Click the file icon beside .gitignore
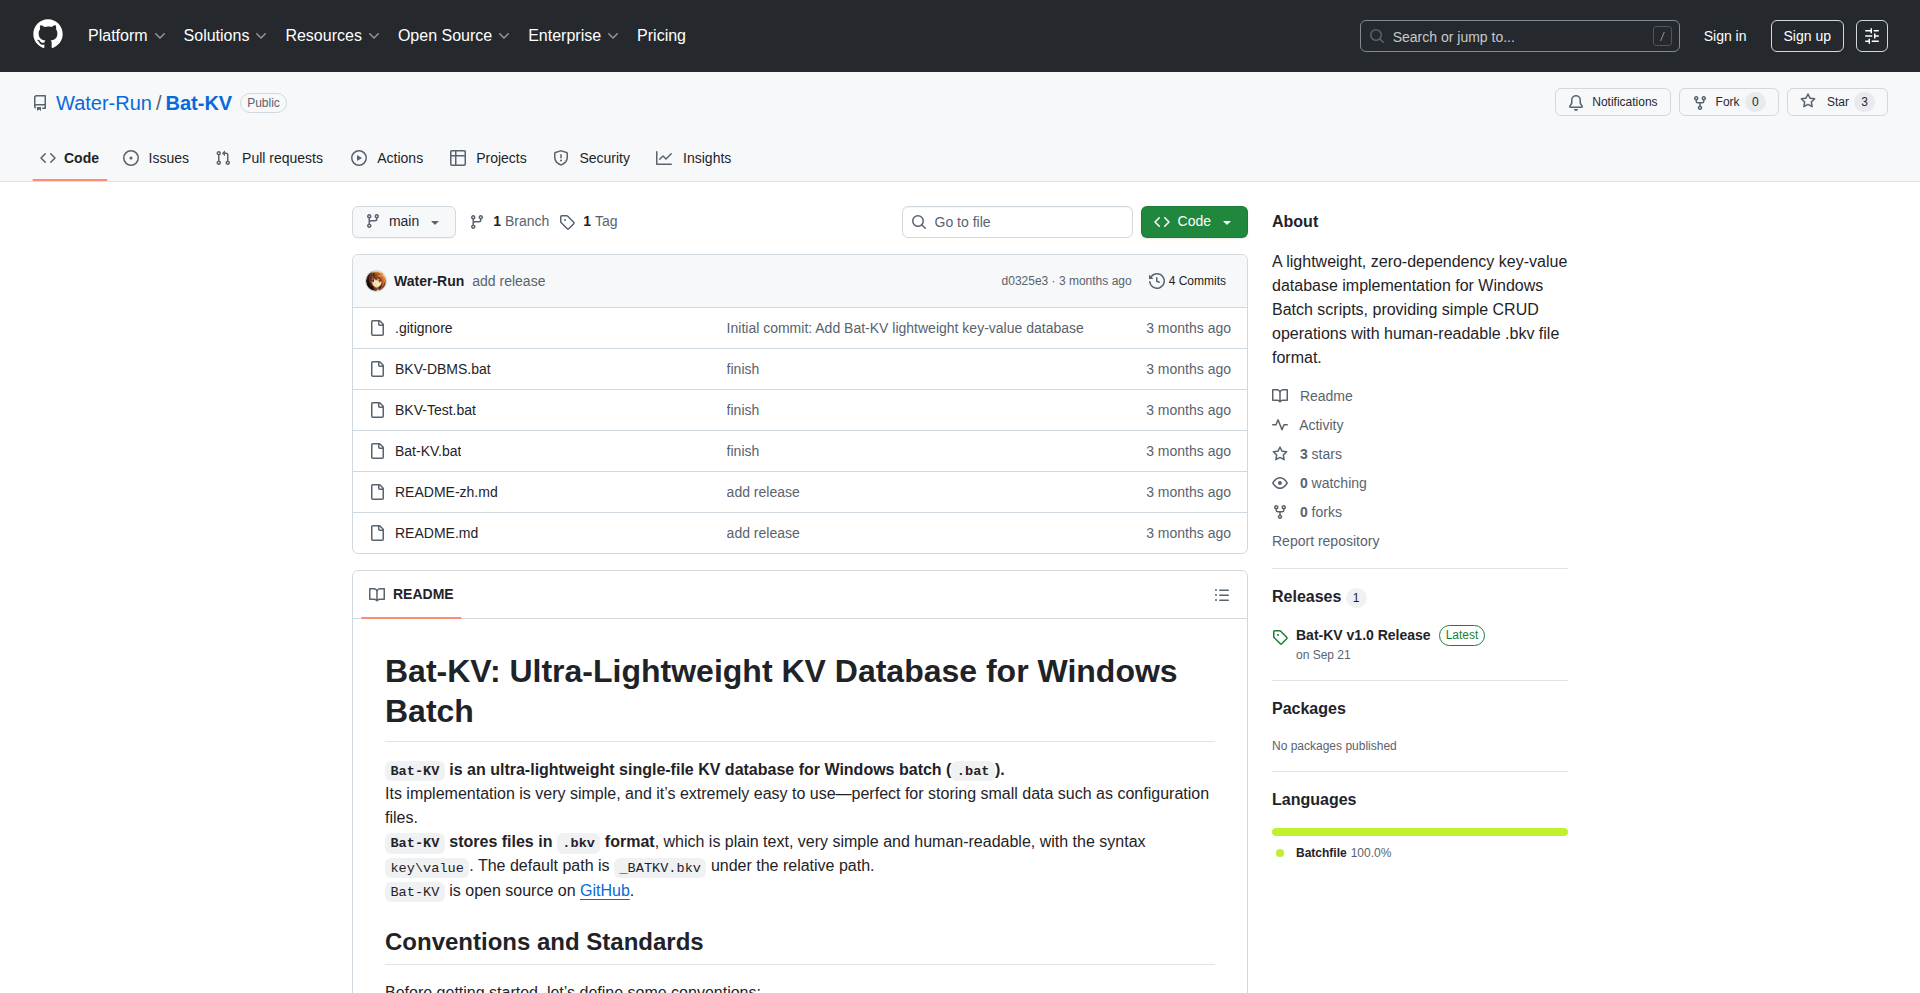The image size is (1920, 993). [377, 328]
